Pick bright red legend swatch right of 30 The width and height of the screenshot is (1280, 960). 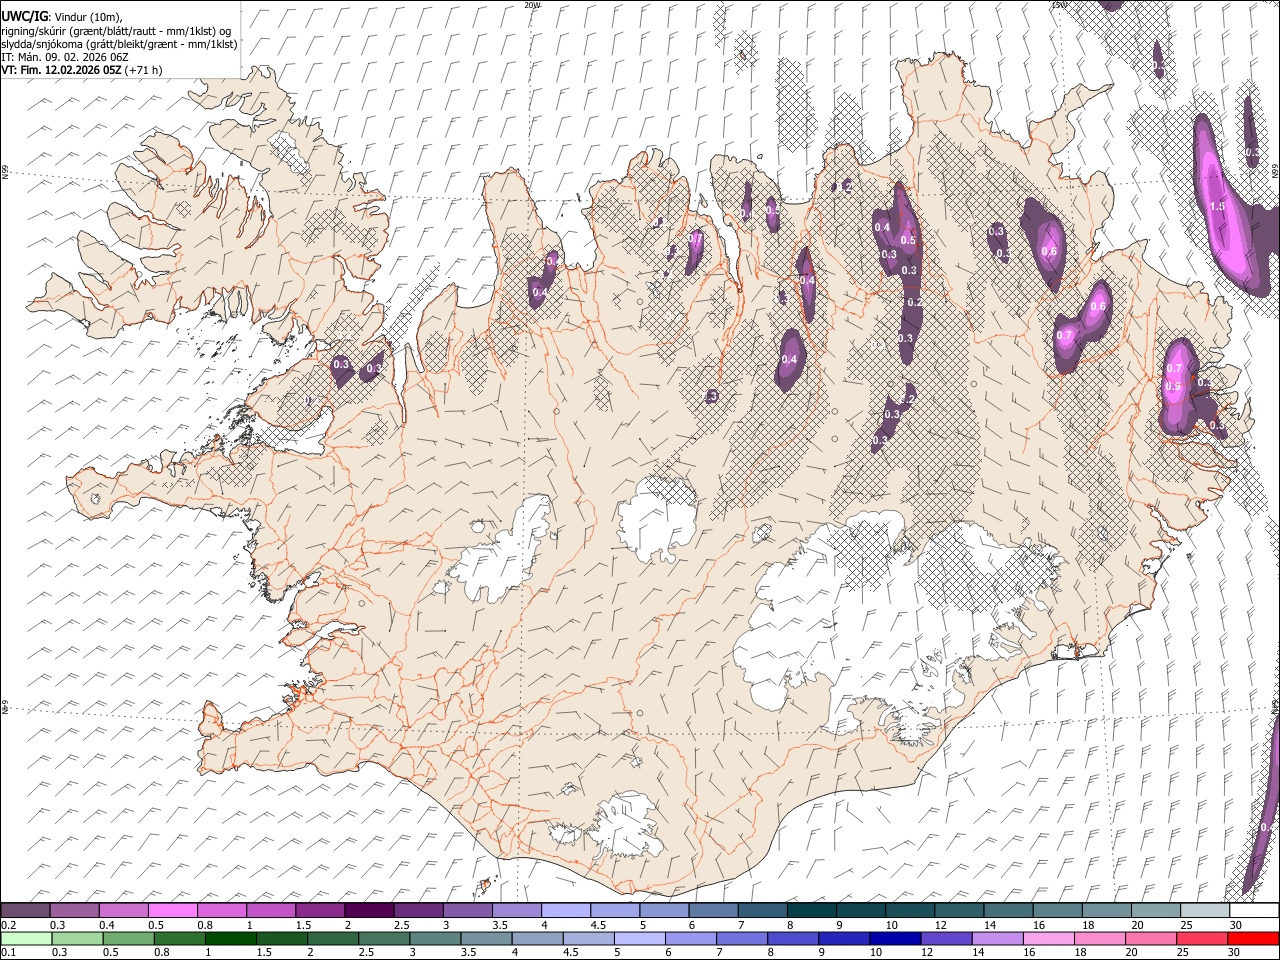click(1253, 938)
